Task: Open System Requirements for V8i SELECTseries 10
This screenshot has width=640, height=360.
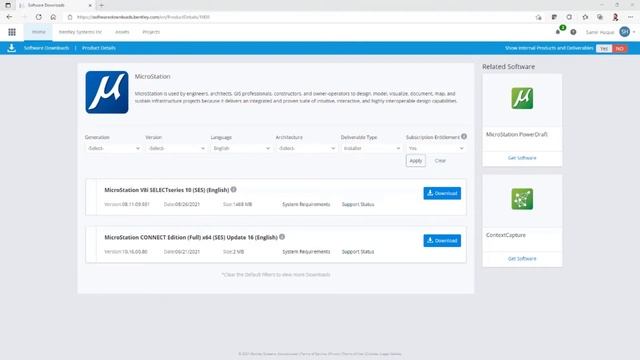Action: click(x=306, y=204)
